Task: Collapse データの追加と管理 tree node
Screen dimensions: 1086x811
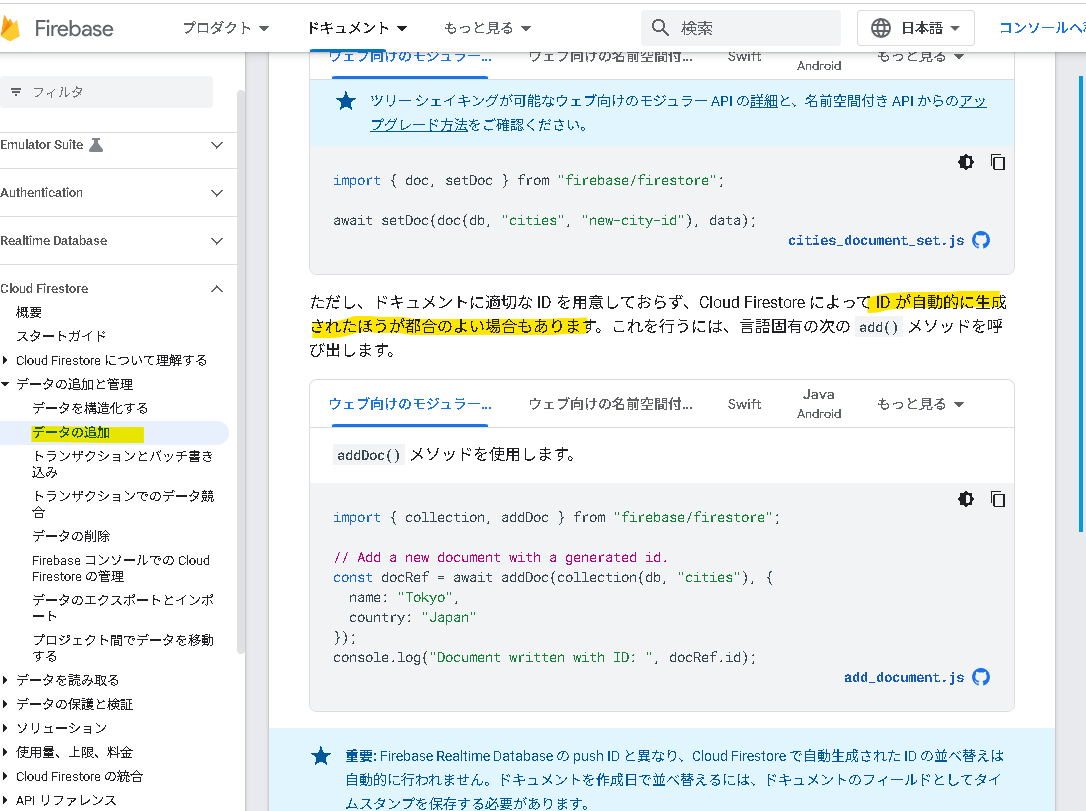Action: point(6,384)
